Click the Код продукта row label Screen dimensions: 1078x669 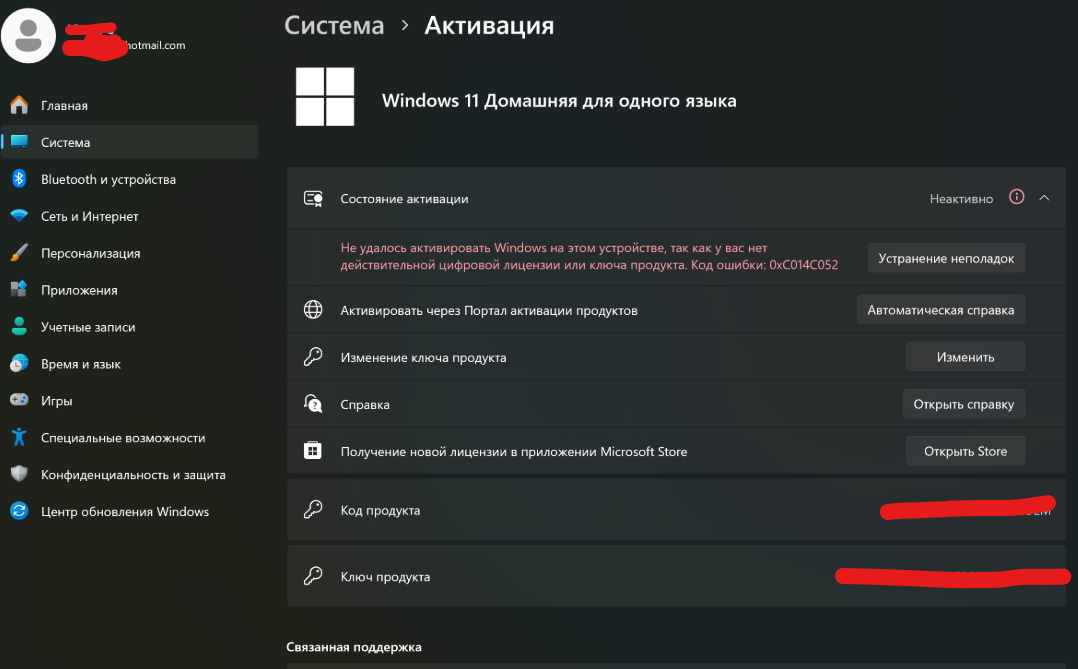point(380,510)
